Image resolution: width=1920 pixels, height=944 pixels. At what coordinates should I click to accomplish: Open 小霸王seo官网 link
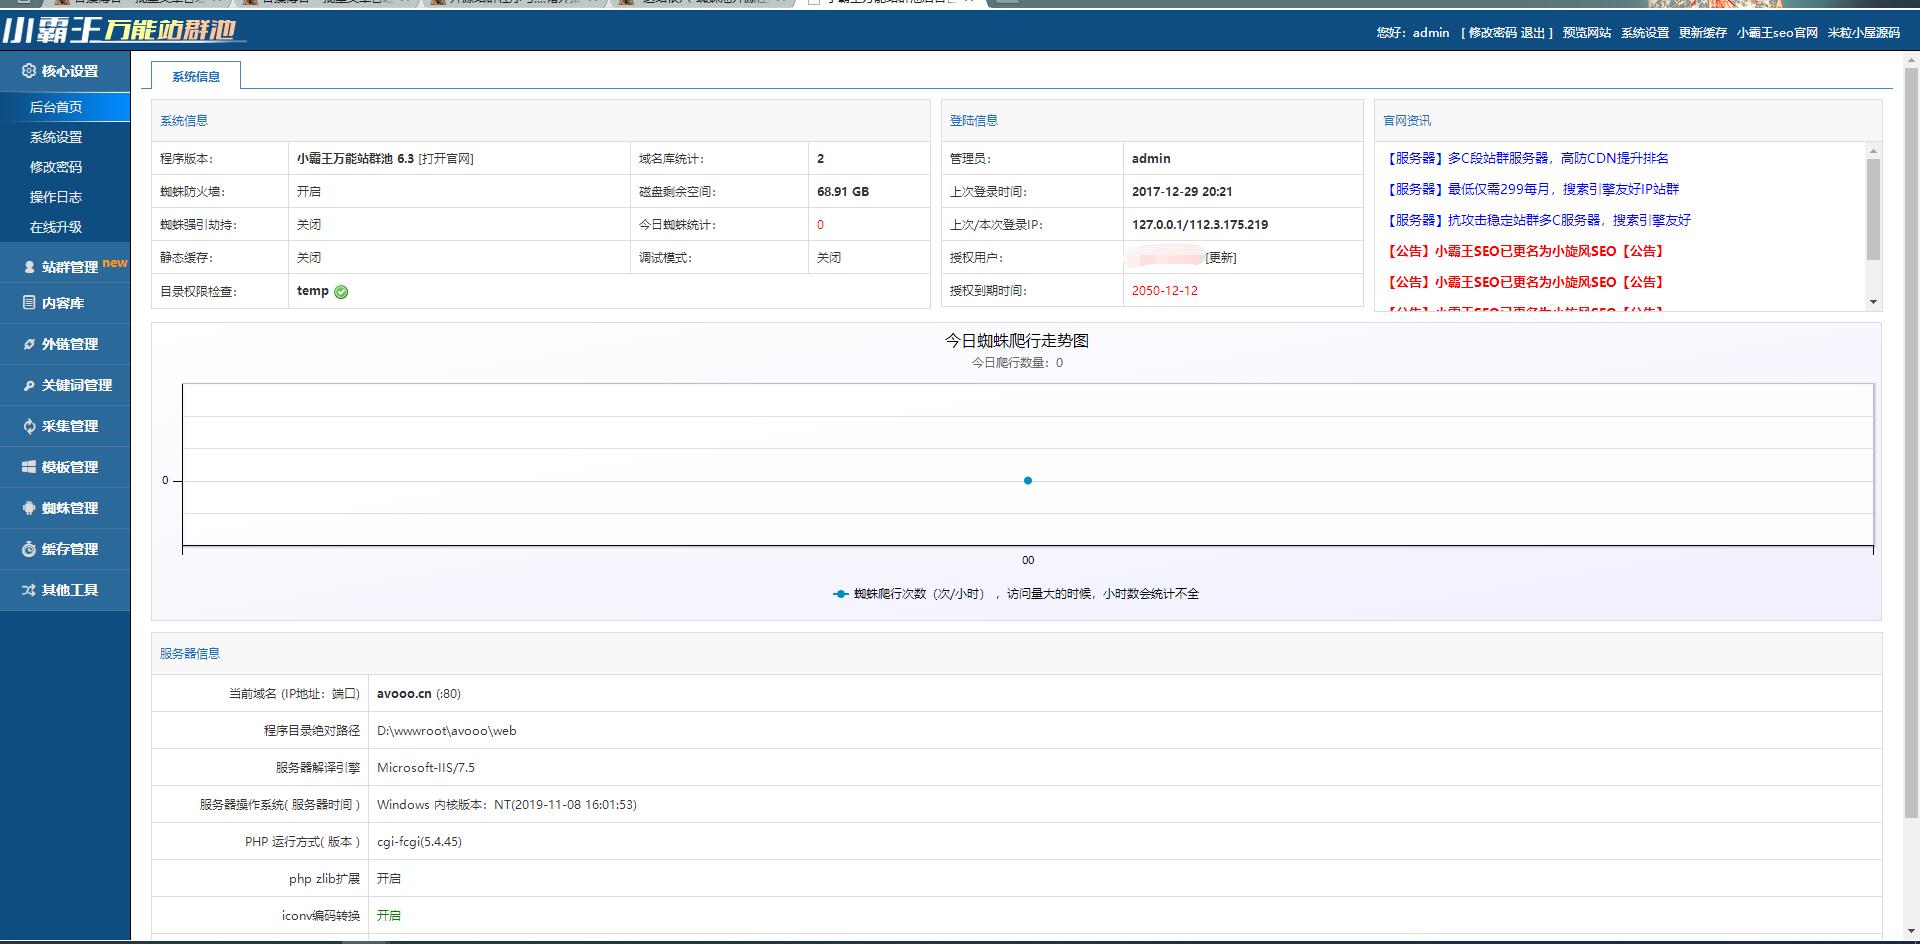tap(1777, 33)
